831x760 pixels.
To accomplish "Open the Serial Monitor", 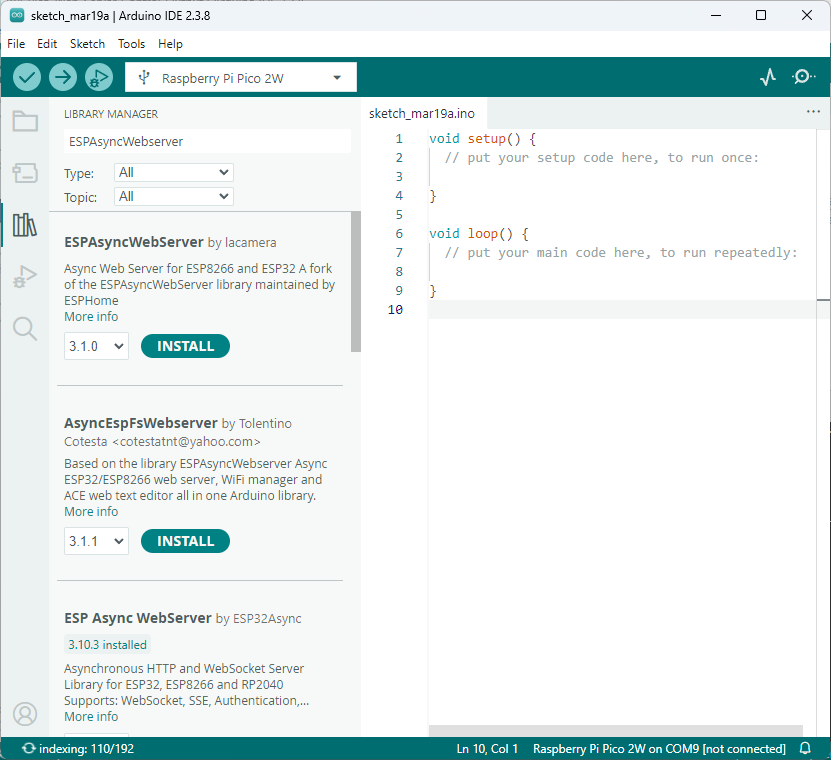I will pos(803,77).
